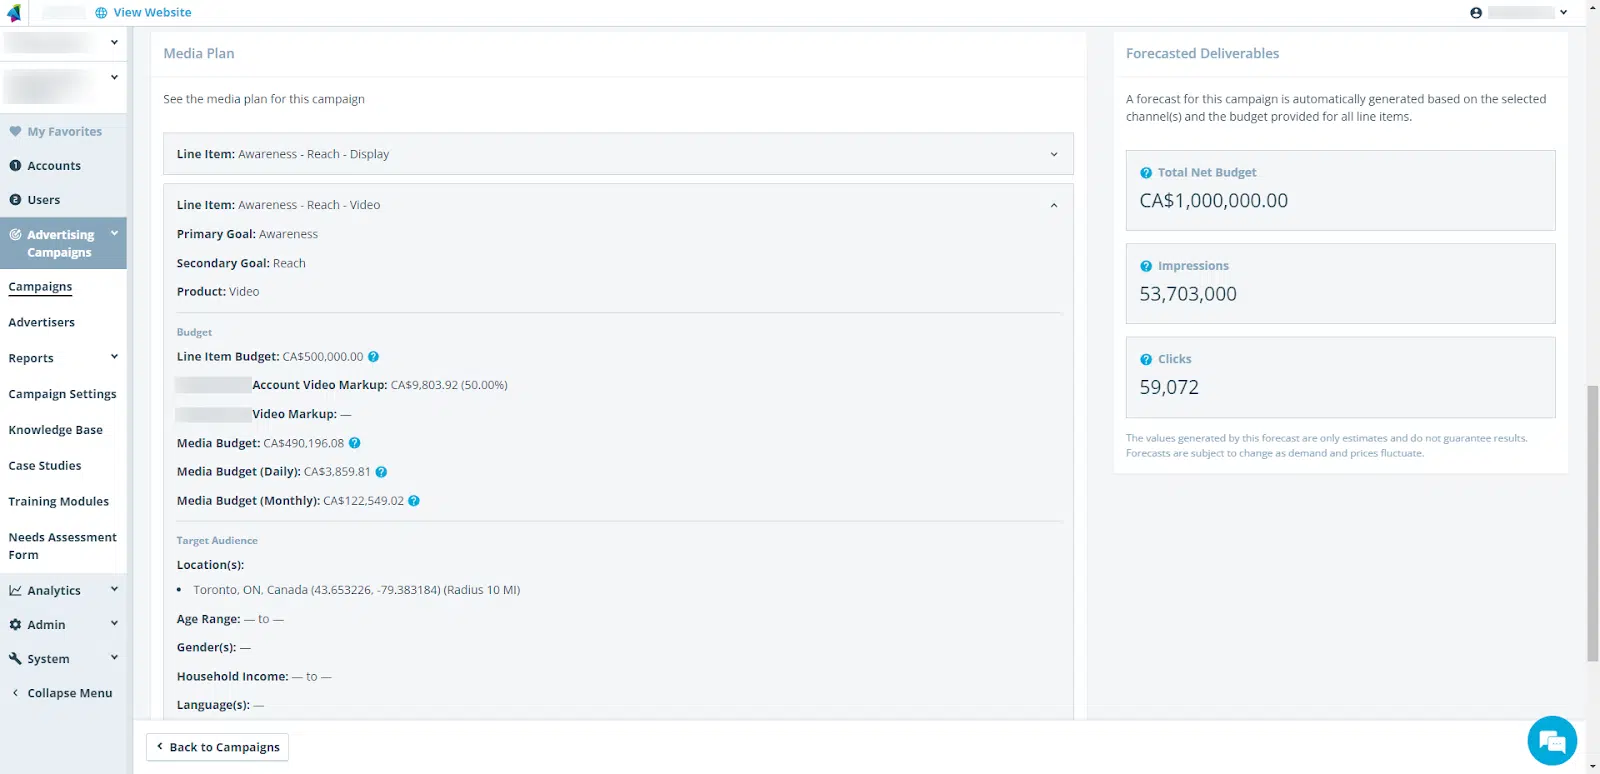
Task: Click help icon next to Clicks
Action: point(1146,359)
